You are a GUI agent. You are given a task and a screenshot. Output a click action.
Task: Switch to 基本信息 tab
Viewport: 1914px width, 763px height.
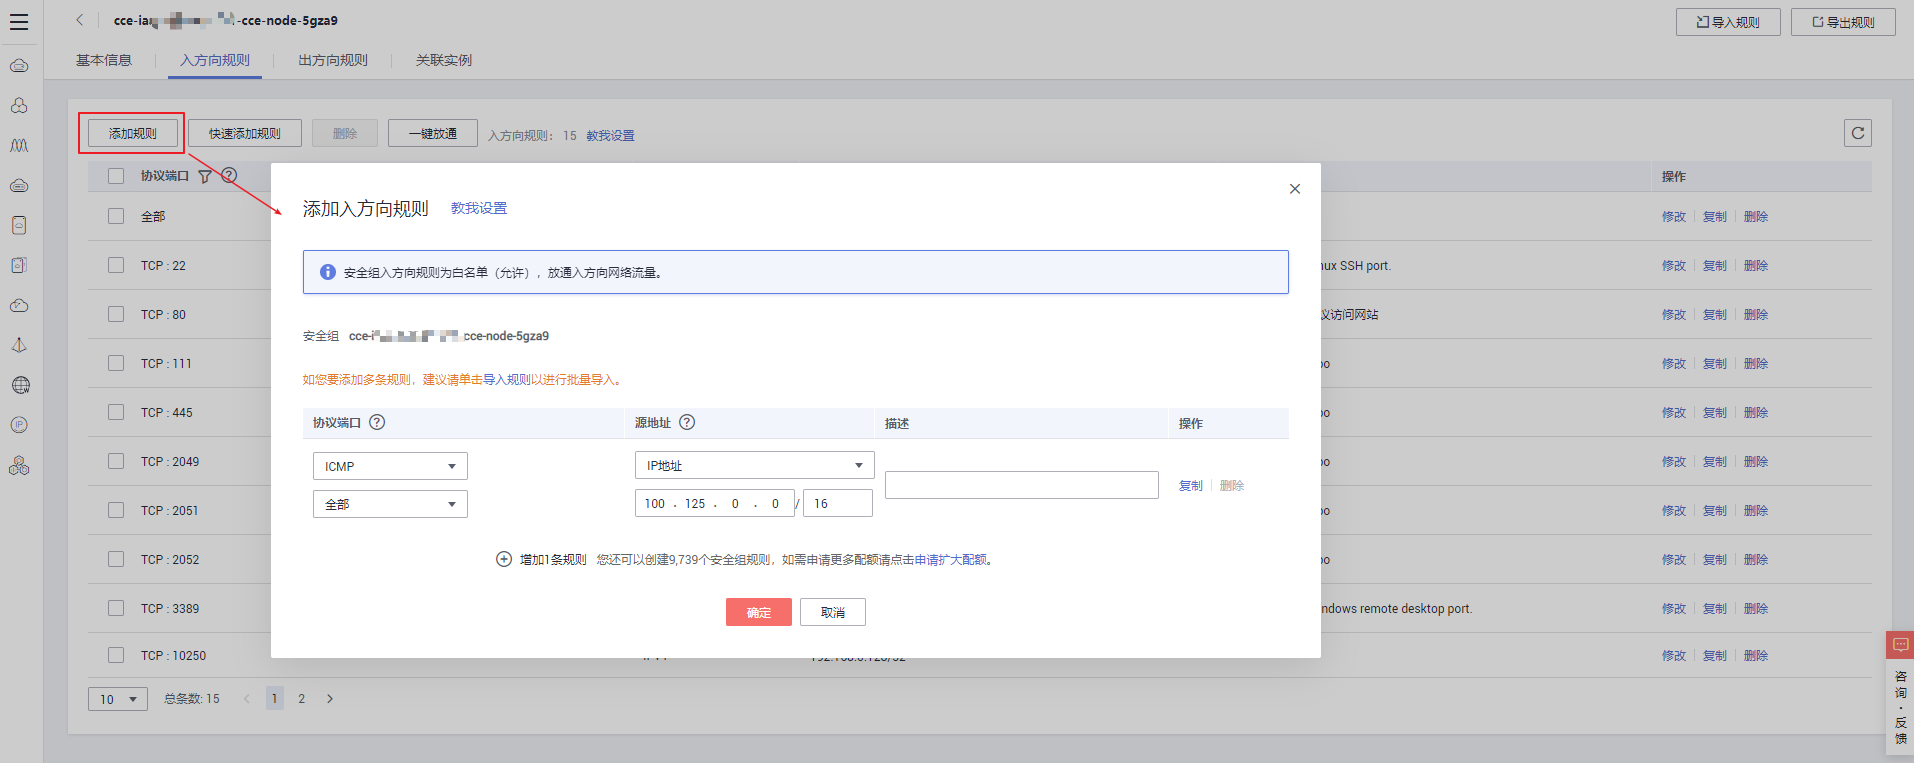point(104,60)
